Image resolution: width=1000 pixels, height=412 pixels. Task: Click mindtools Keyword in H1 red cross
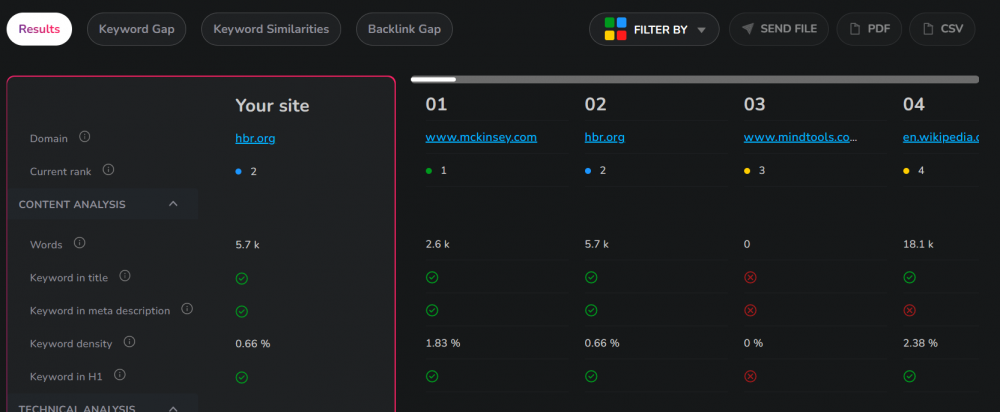coord(751,376)
